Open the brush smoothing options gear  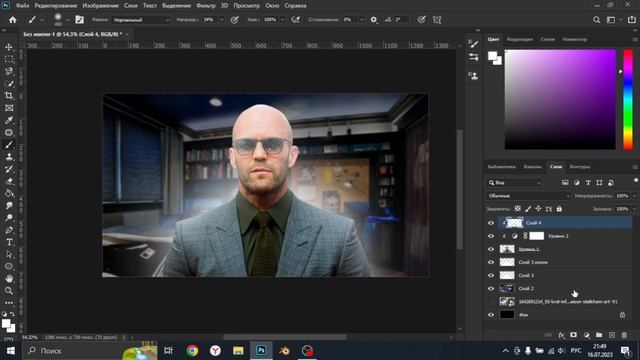373,20
